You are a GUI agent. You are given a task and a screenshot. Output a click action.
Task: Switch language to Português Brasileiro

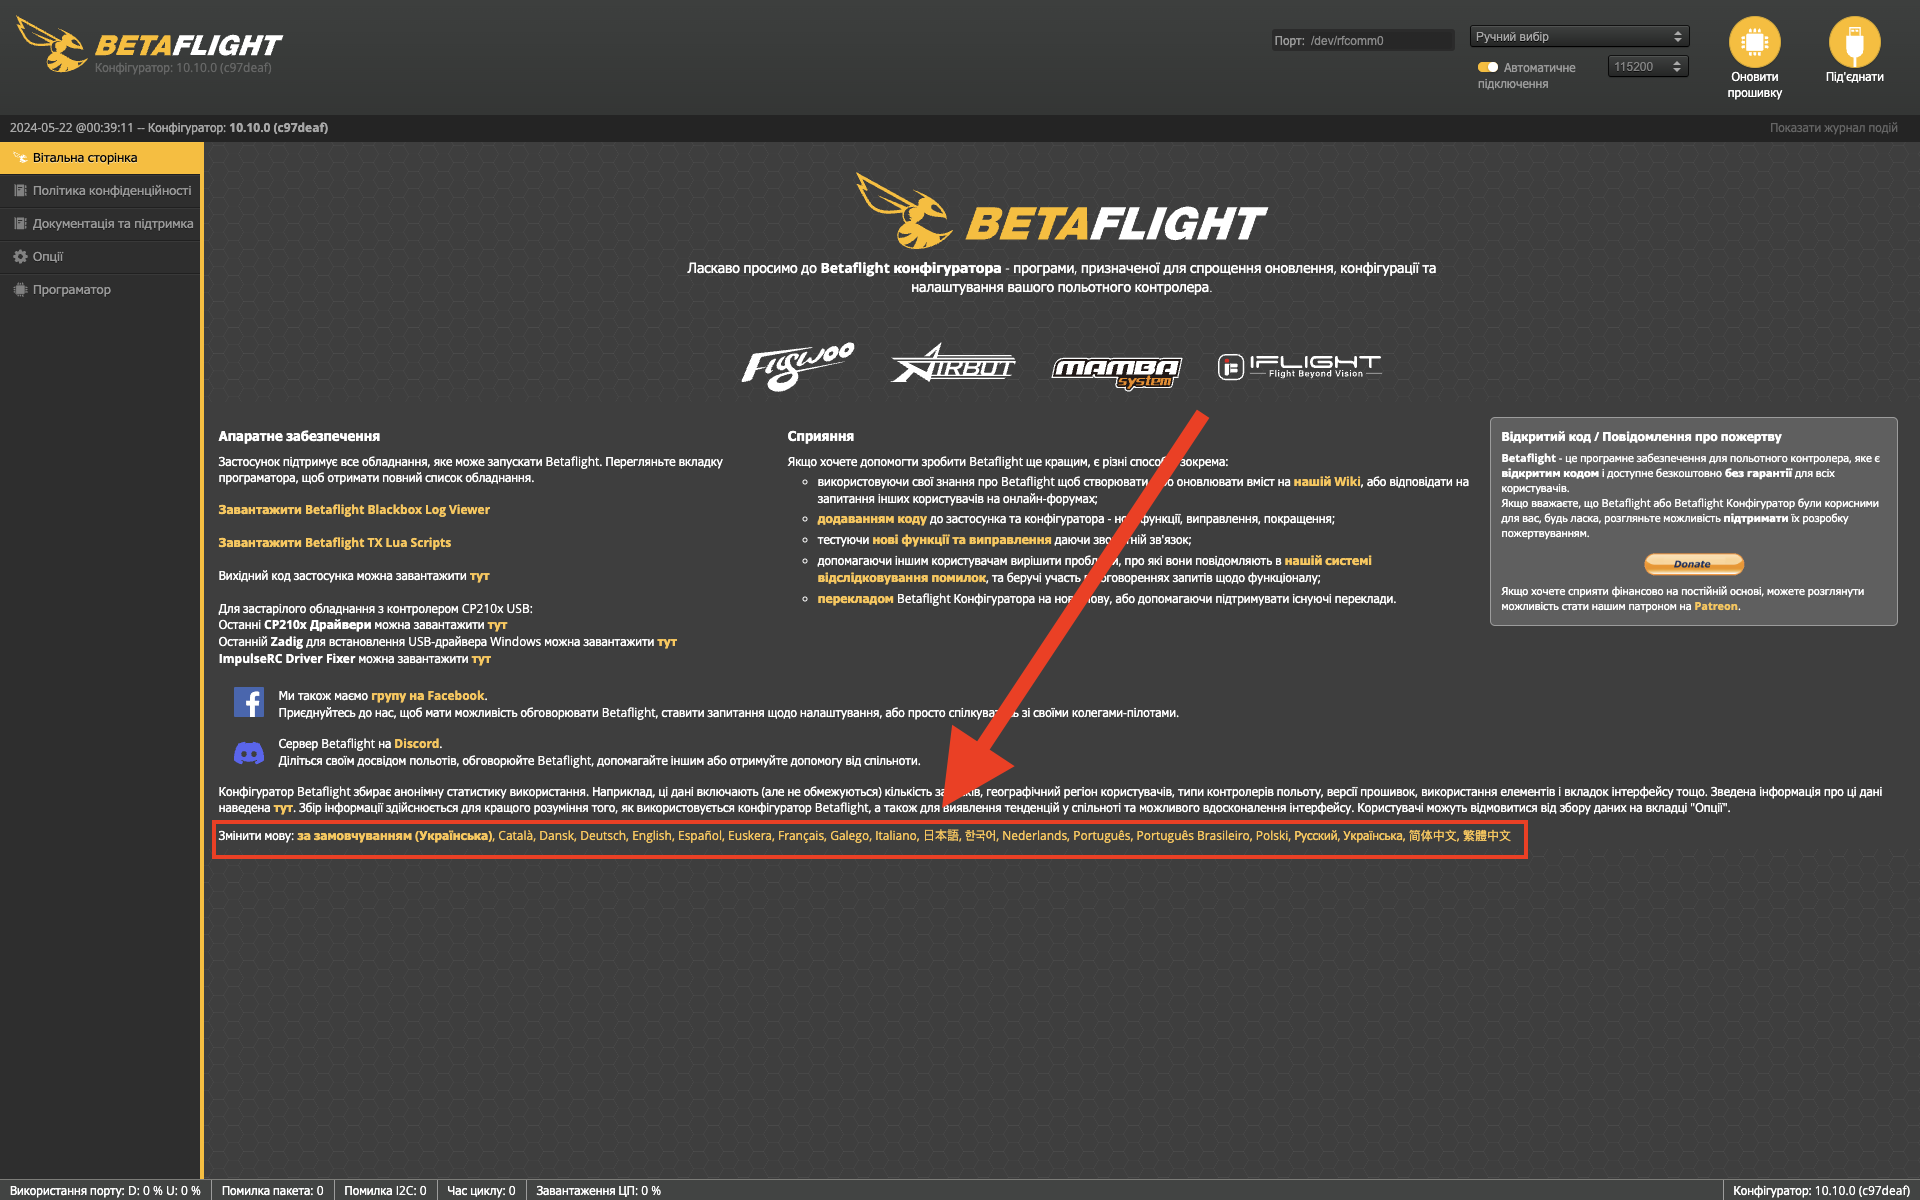1192,836
